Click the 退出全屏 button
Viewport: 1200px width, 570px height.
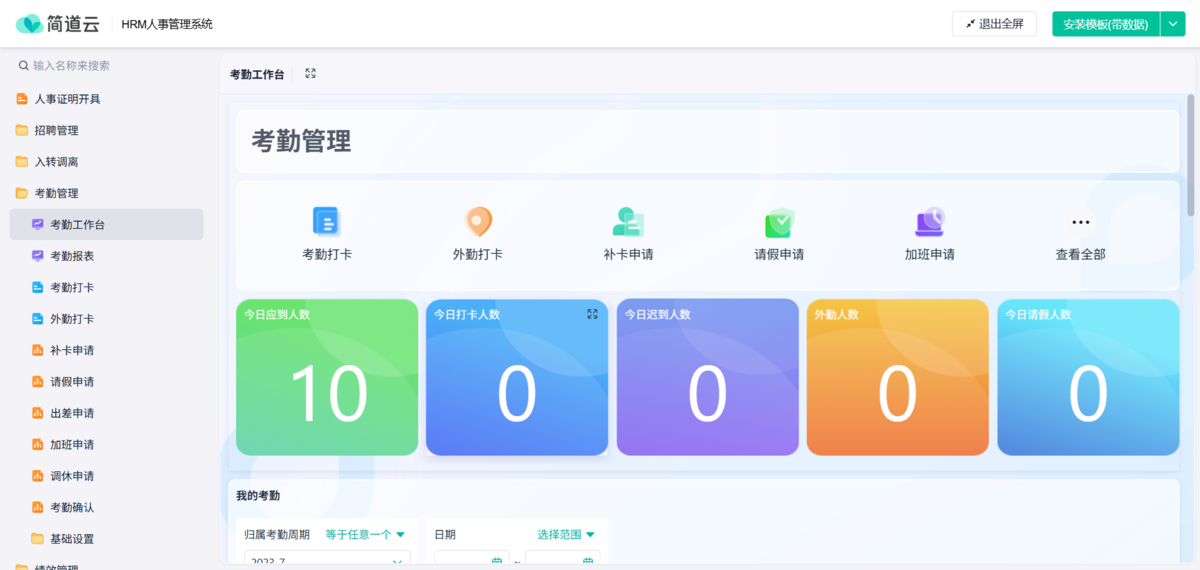click(994, 24)
